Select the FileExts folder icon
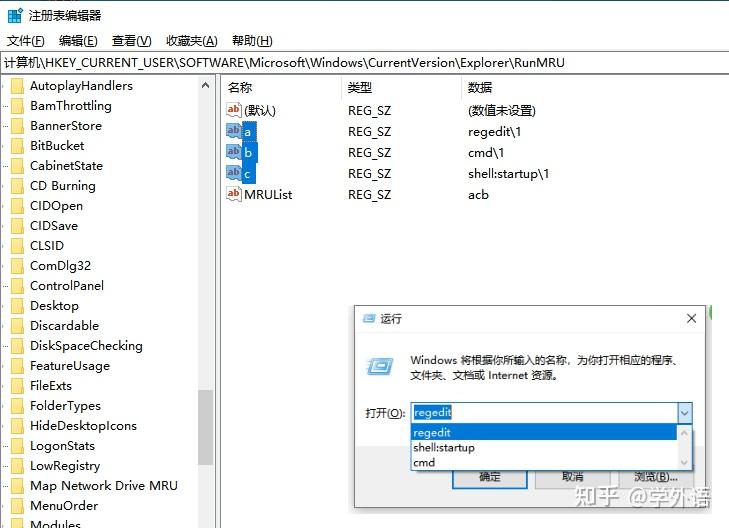The height and width of the screenshot is (528, 729). [17, 386]
